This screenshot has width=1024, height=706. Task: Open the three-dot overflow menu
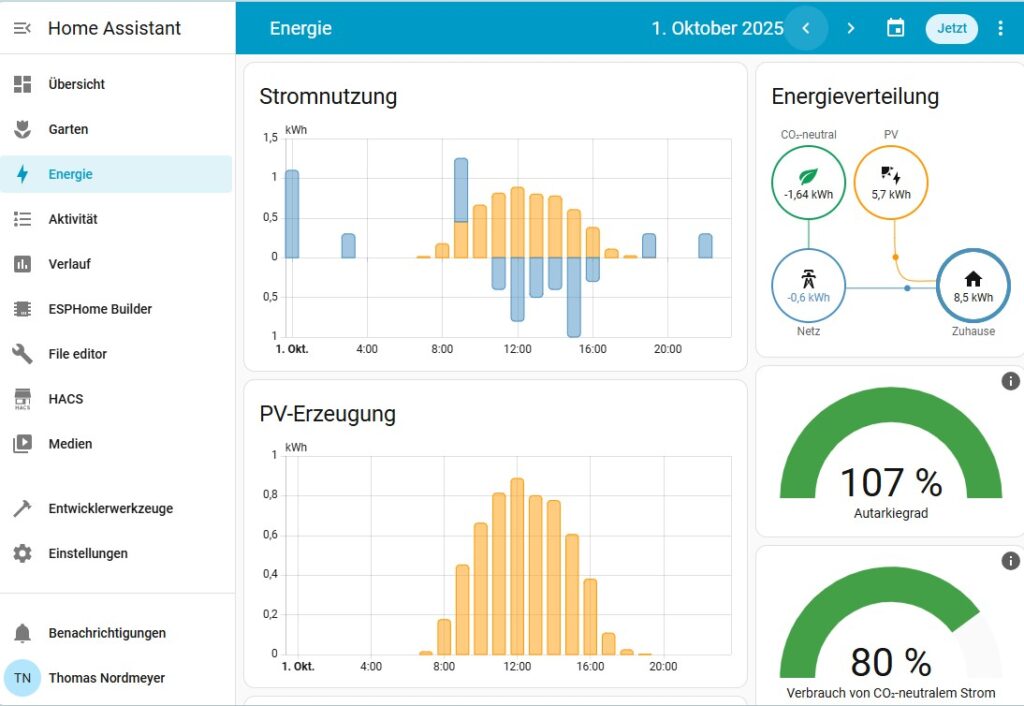1000,28
